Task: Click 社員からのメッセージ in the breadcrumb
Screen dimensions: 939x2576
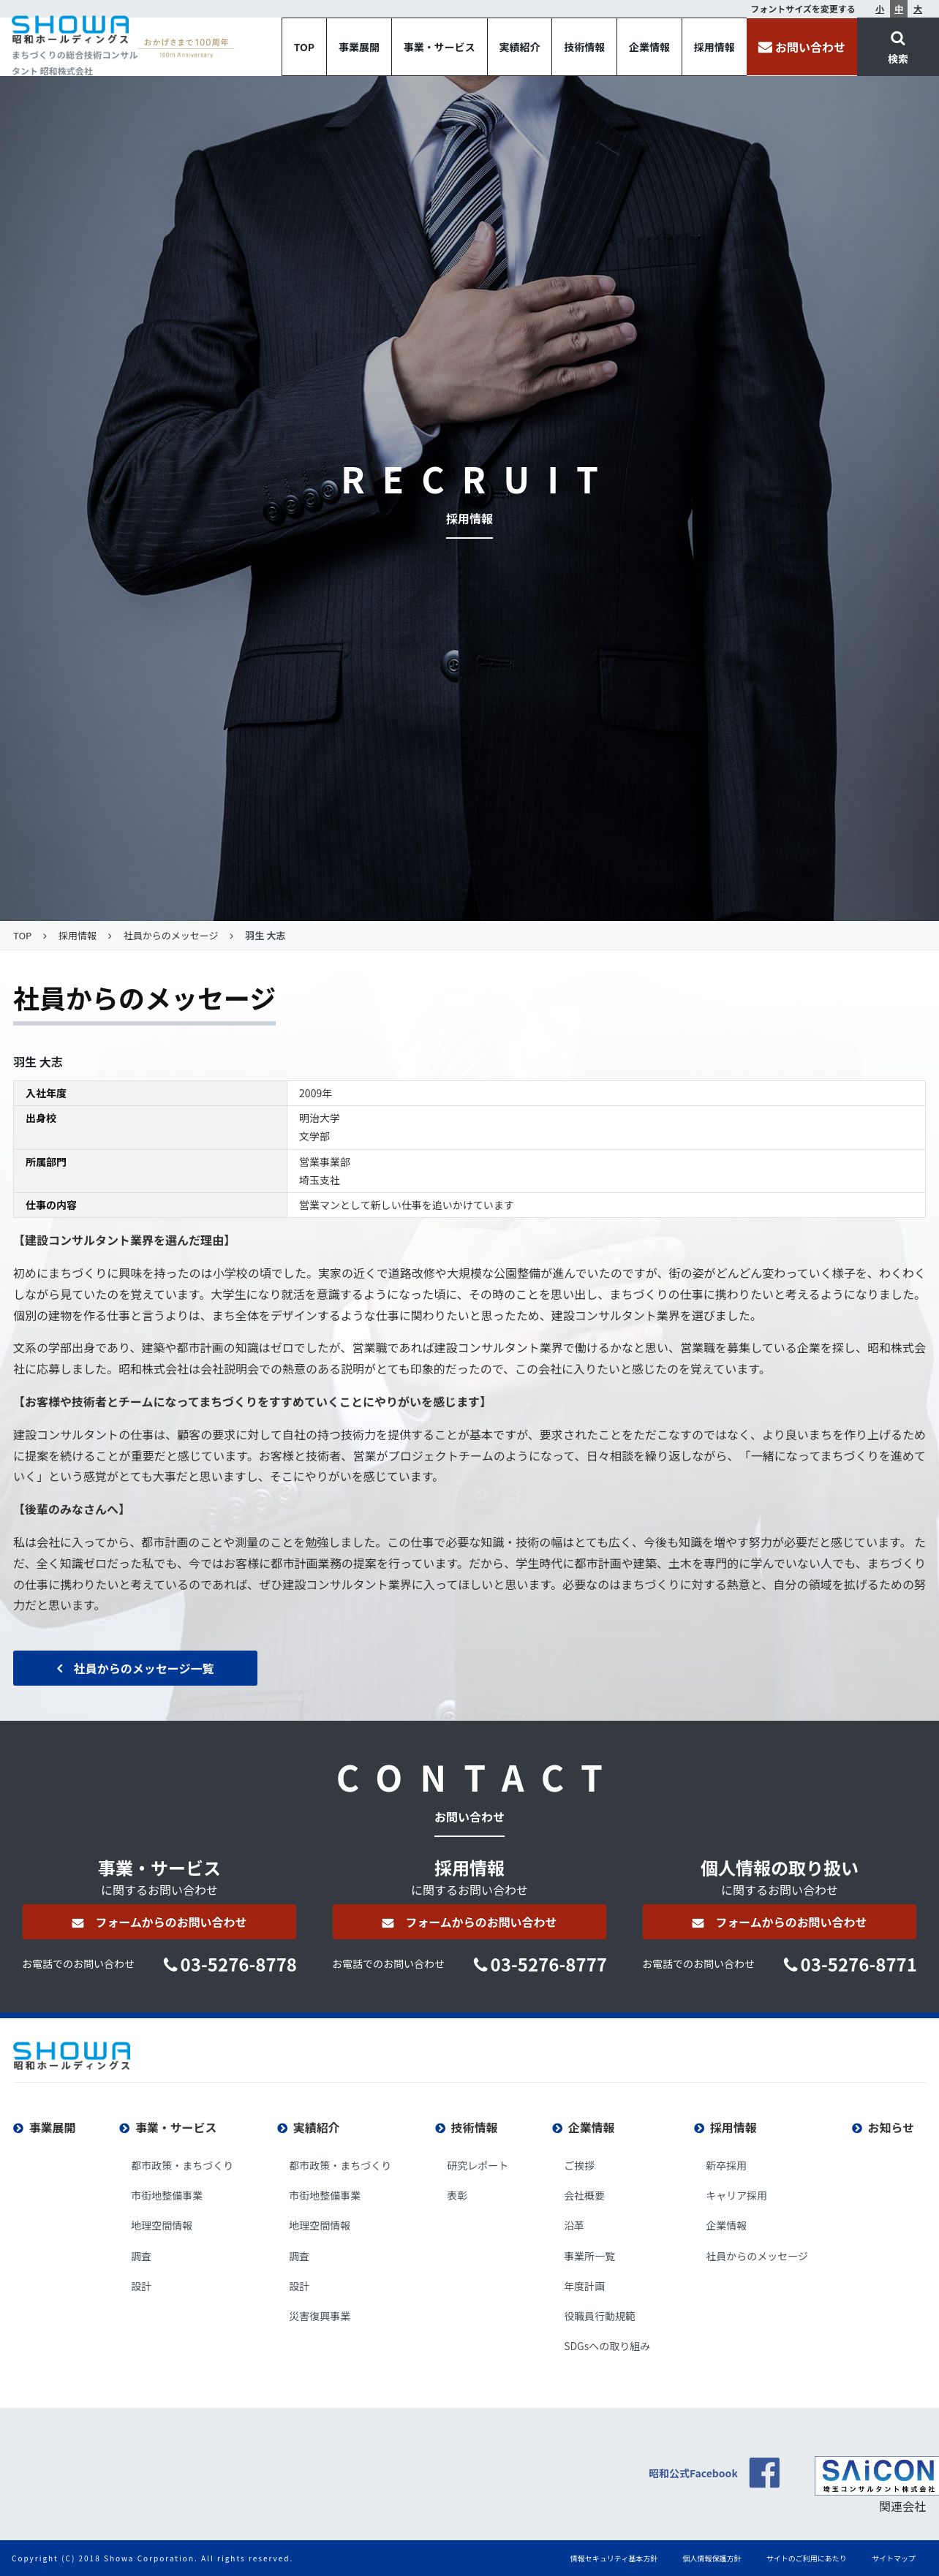Action: pyautogui.click(x=171, y=936)
